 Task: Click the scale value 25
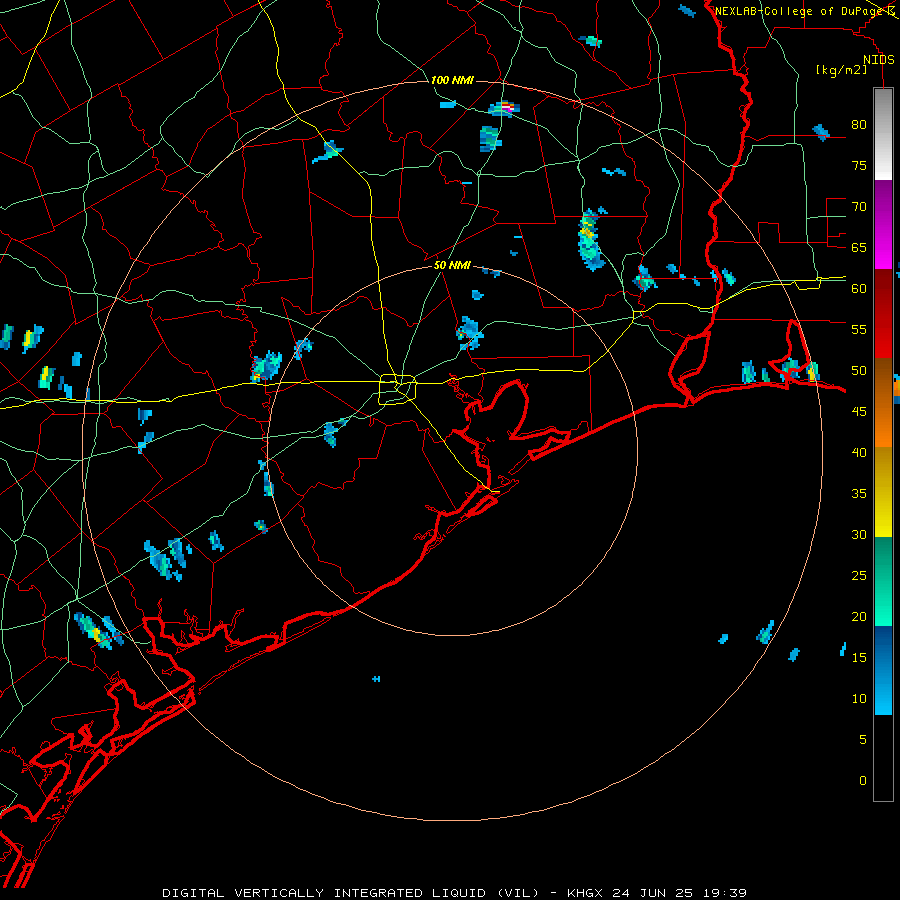(859, 576)
